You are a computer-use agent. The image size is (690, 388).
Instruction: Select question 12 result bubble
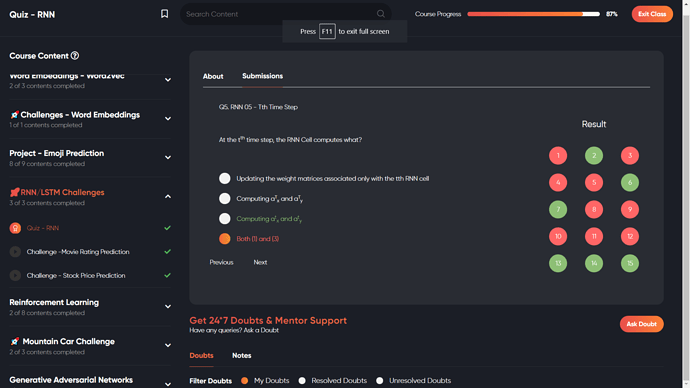(x=630, y=236)
